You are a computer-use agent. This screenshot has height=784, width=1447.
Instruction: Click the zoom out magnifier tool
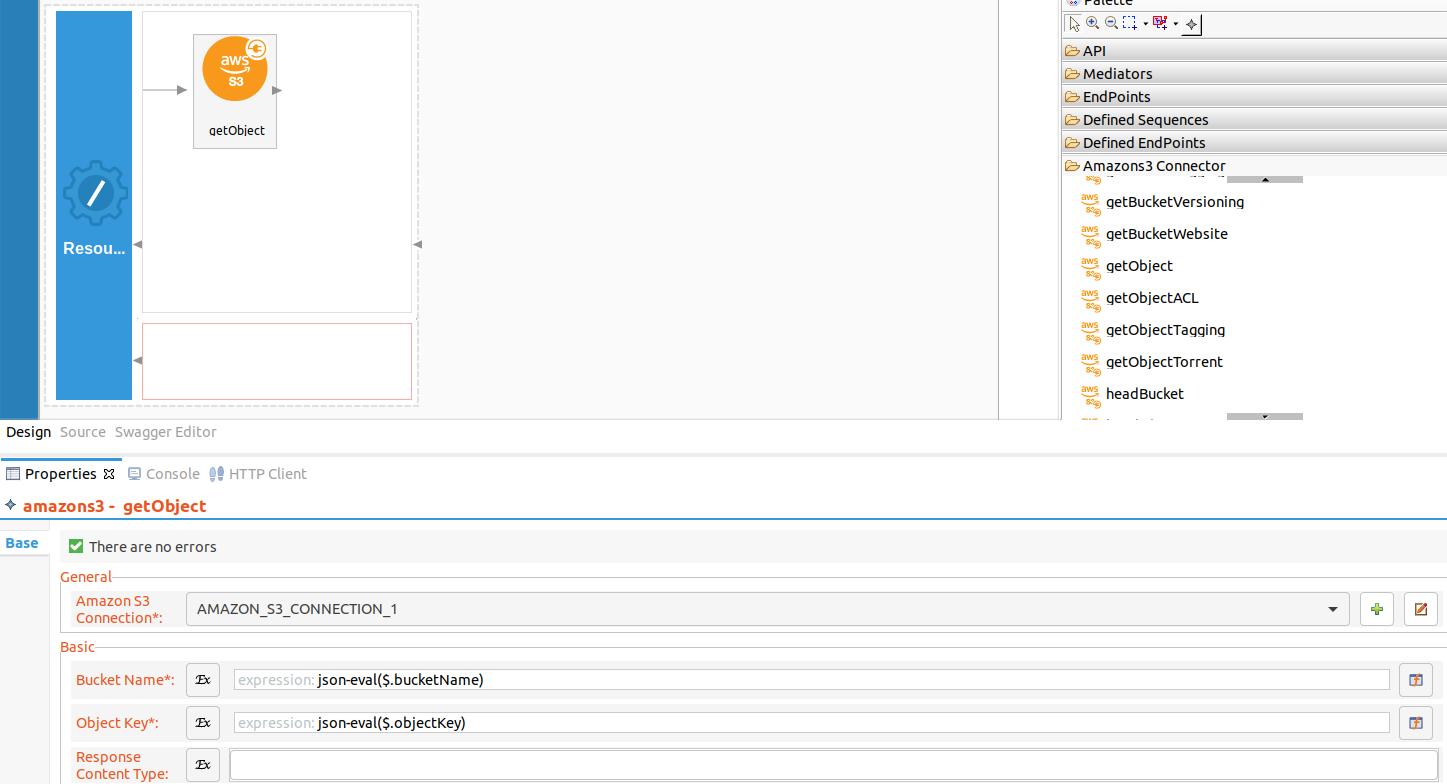coord(1111,23)
